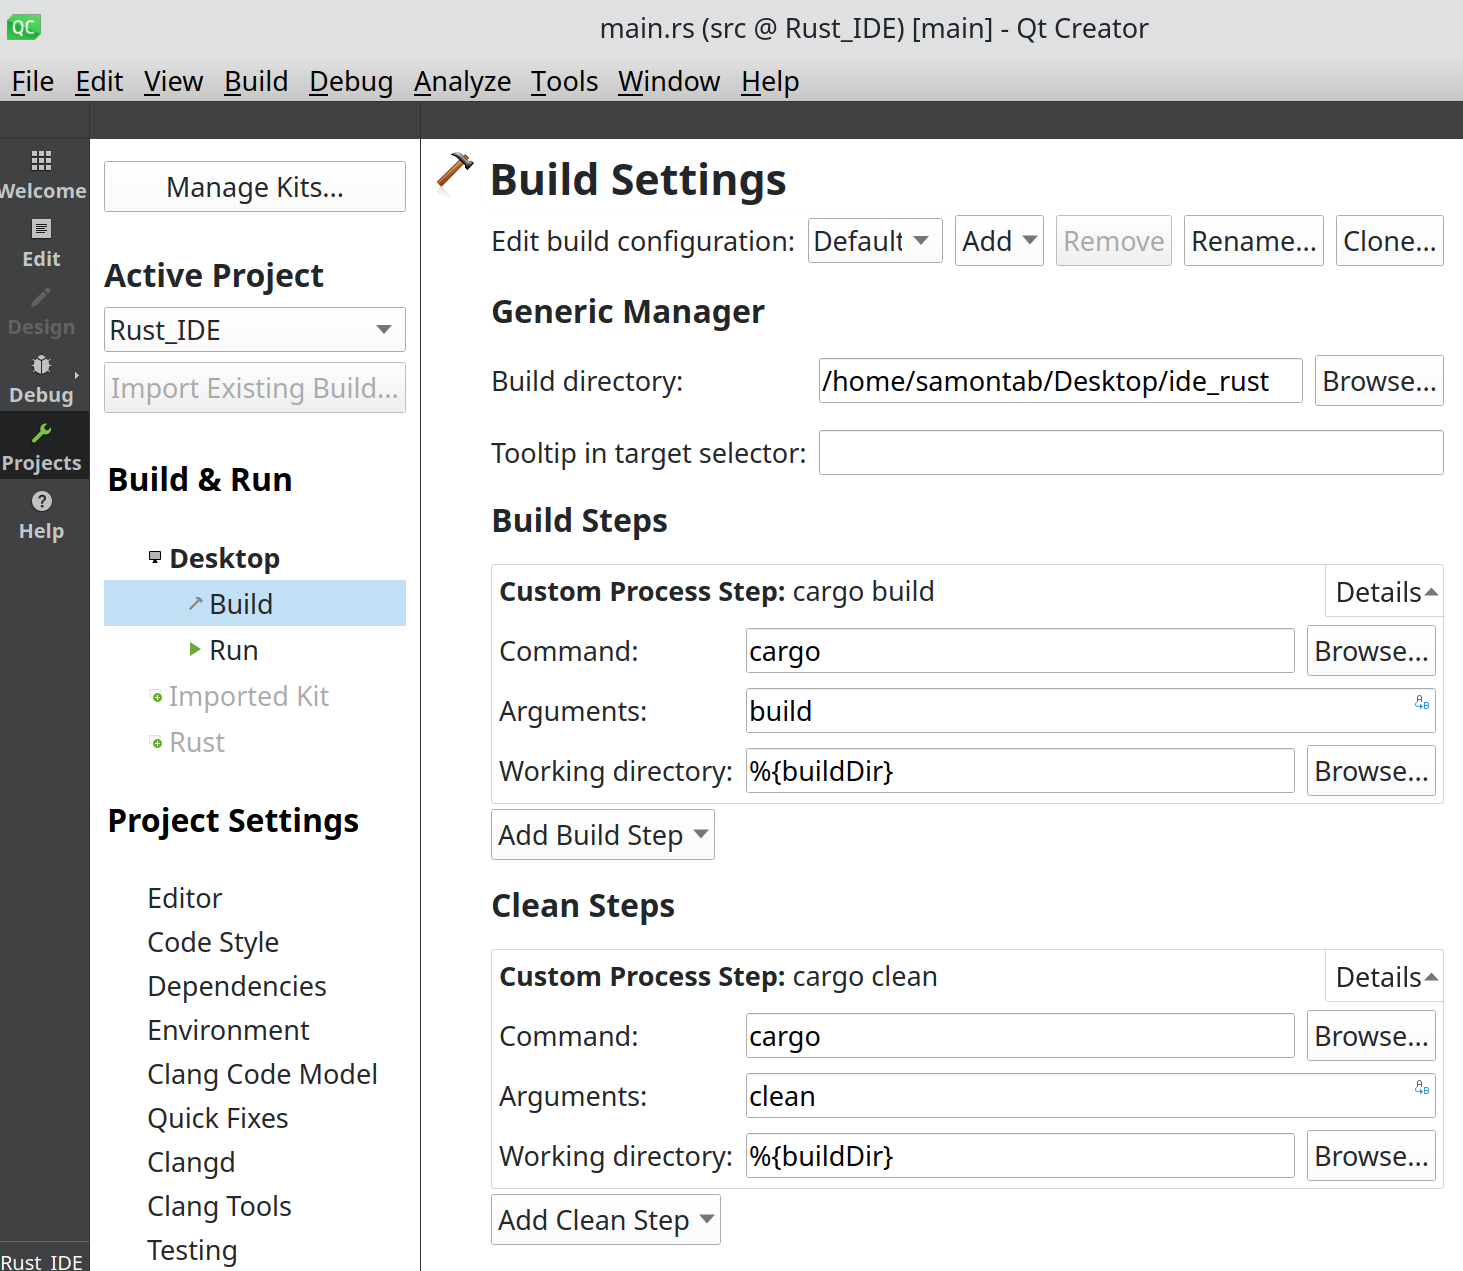Click Arguments field containing clean
This screenshot has height=1271, width=1463.
click(1091, 1096)
